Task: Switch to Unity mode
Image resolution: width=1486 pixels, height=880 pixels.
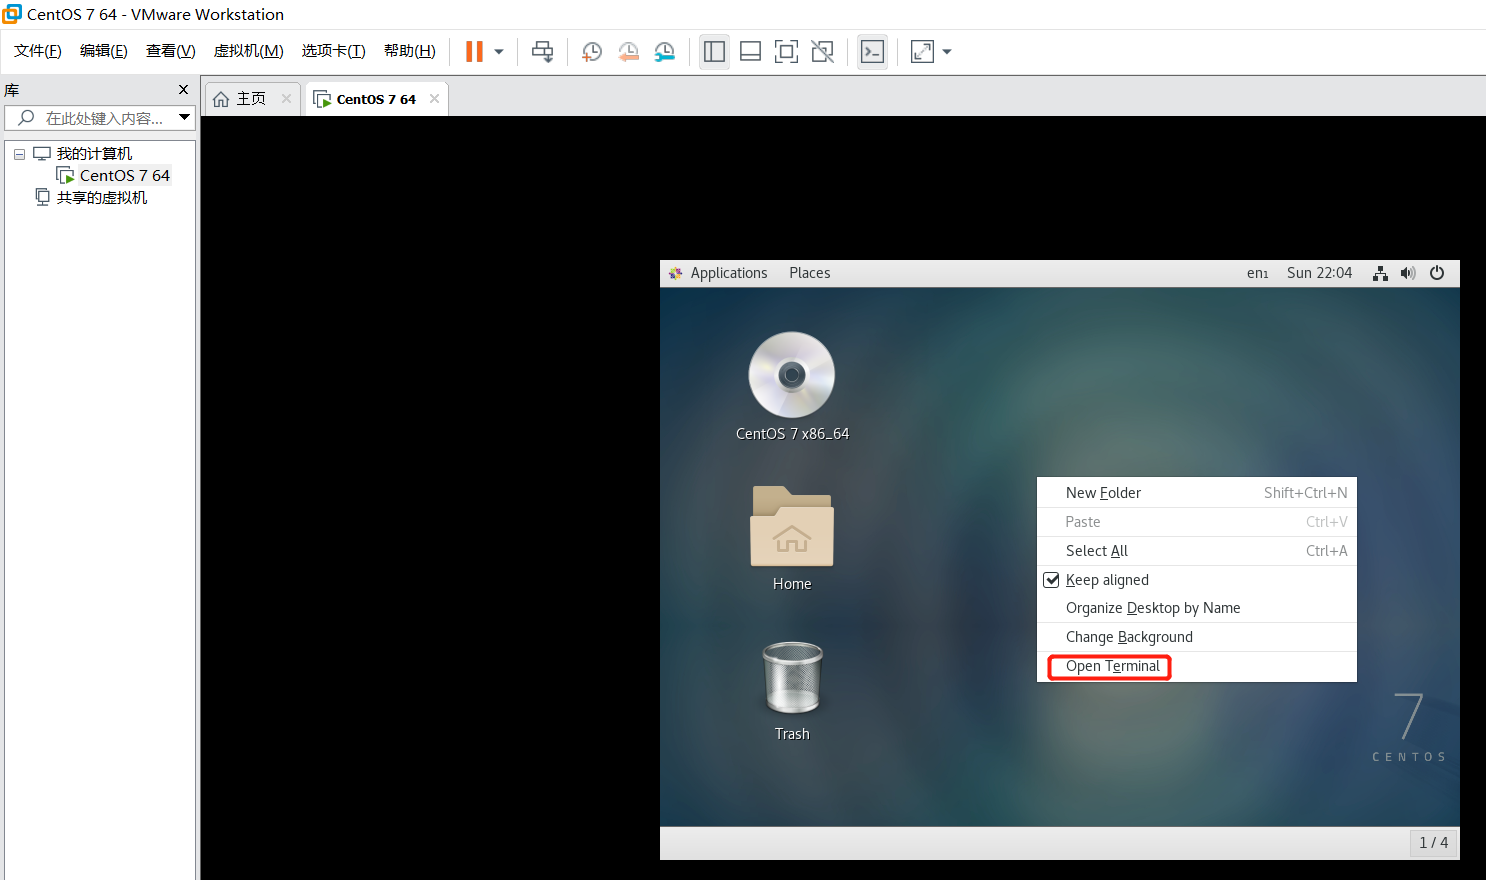Action: (x=823, y=51)
